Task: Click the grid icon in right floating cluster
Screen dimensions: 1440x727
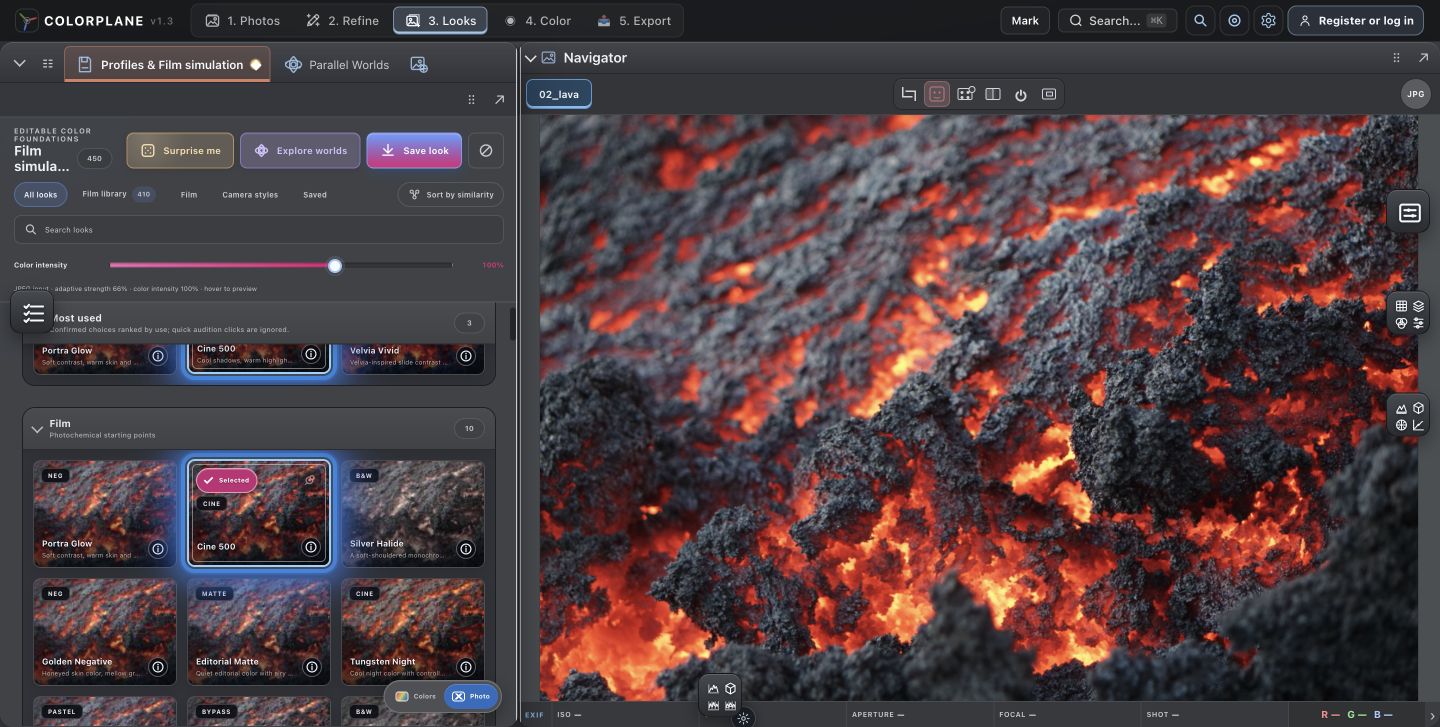Action: [1401, 306]
